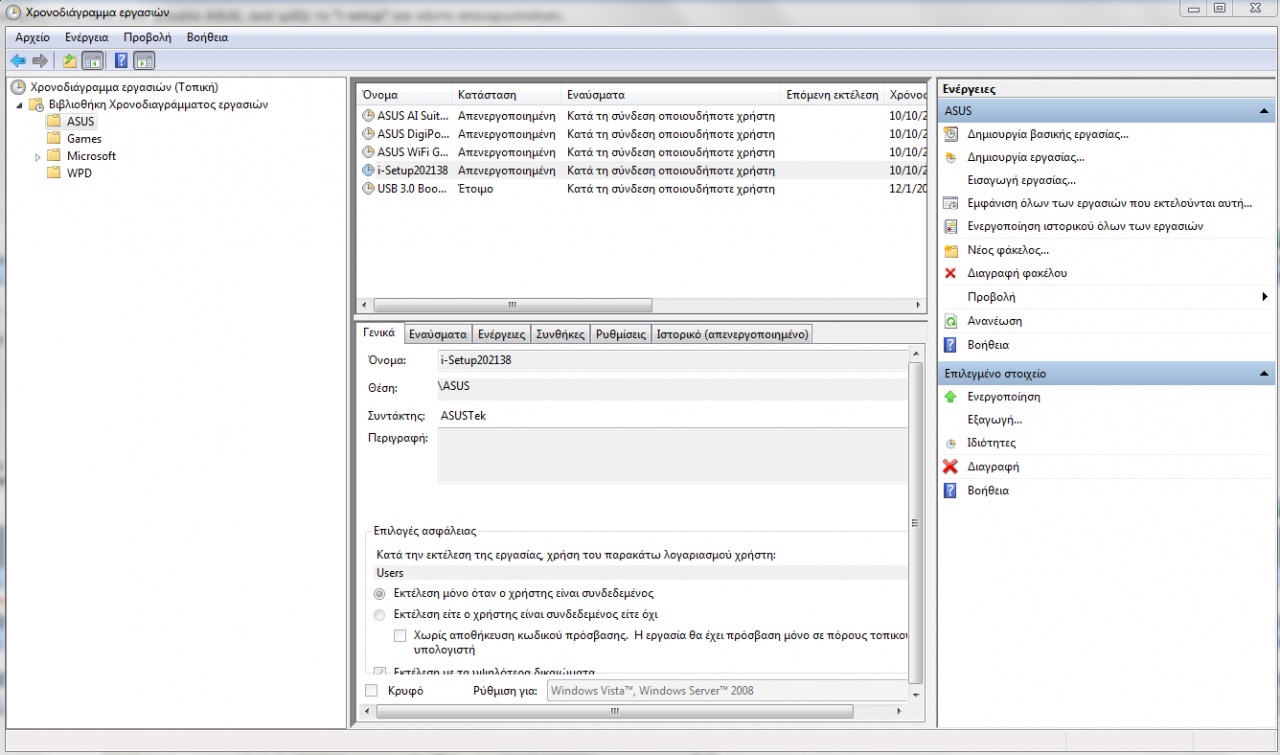Click the Games folder icon in tree

54,139
